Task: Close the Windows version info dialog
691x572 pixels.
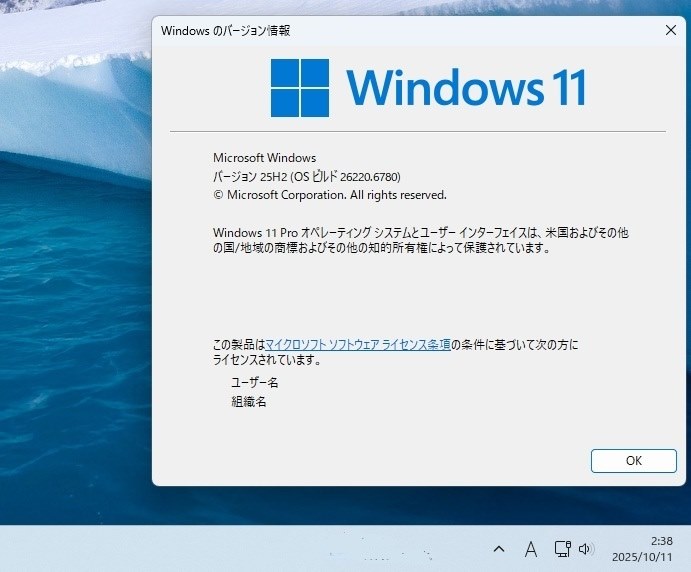Action: [x=670, y=30]
